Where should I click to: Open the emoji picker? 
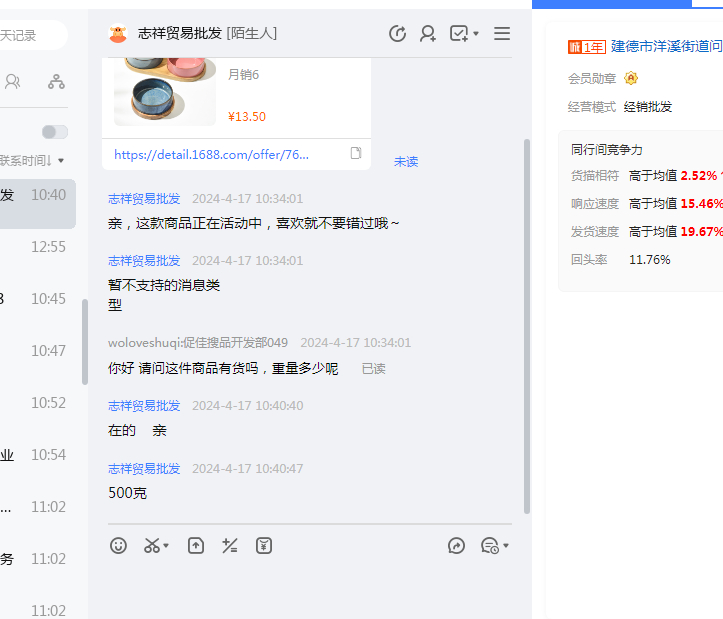click(119, 546)
